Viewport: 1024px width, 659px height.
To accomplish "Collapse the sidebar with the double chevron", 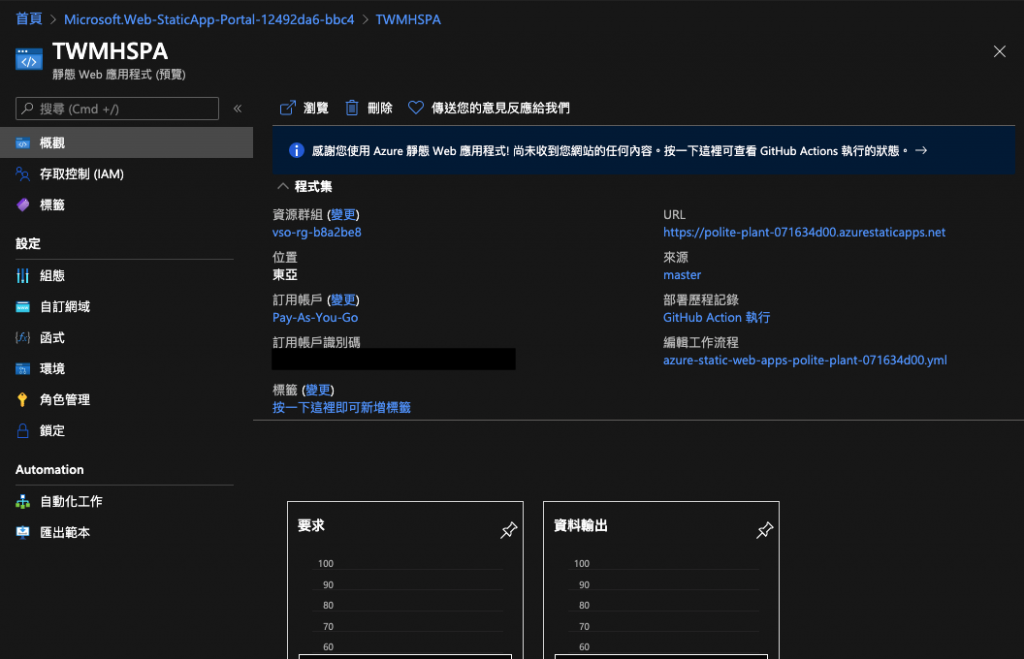I will coord(238,108).
